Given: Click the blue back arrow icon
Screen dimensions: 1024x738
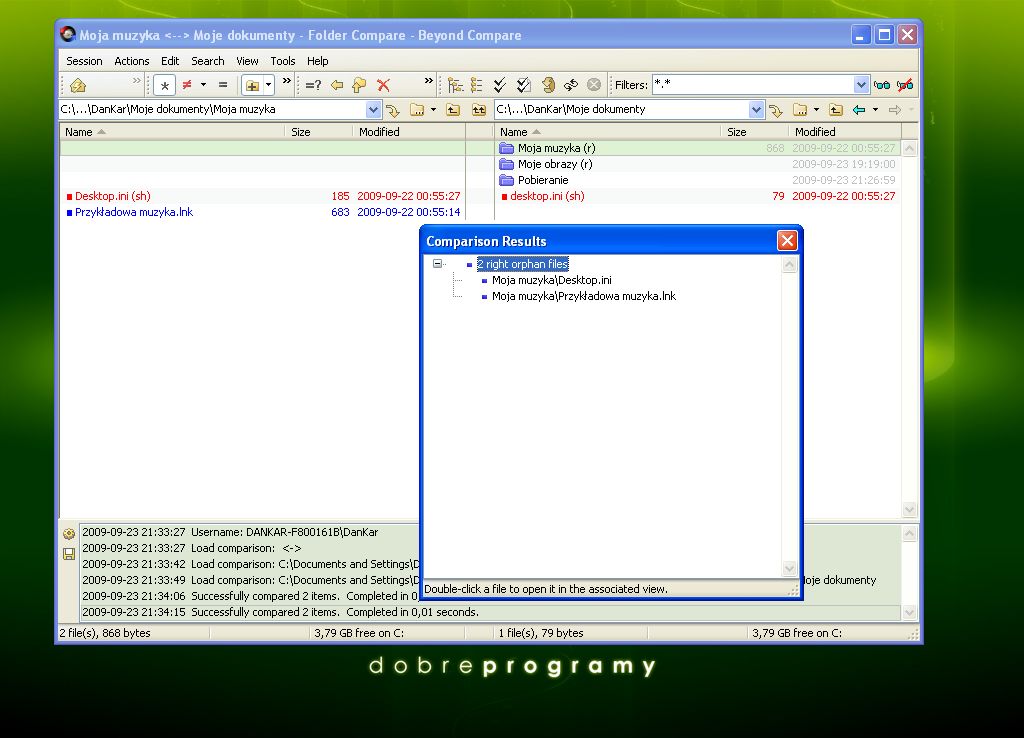Looking at the screenshot, I should [x=859, y=110].
